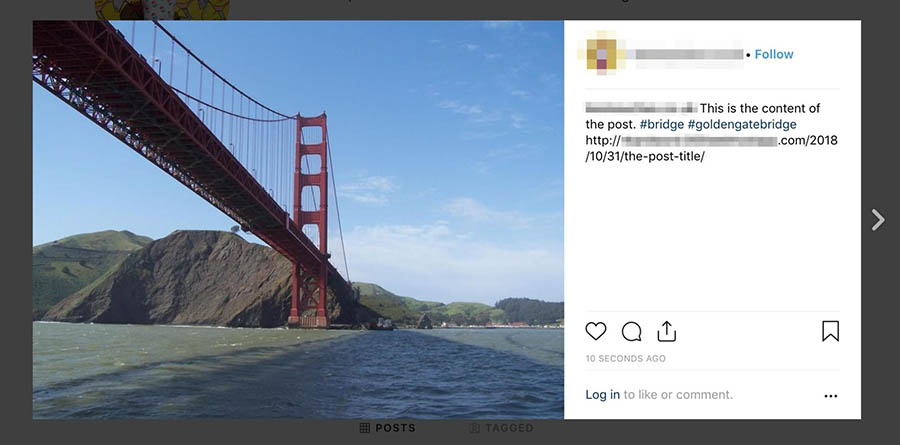Open the #goldengatebridge hashtag
The height and width of the screenshot is (445, 900).
pos(741,124)
